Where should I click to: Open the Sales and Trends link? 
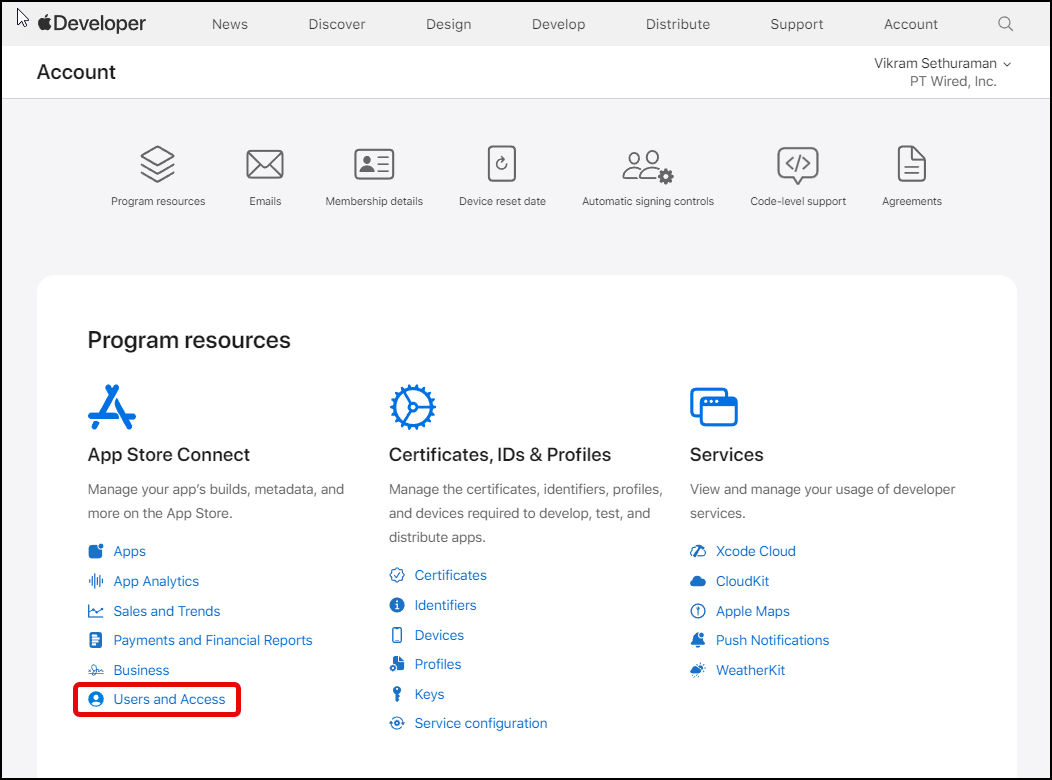pos(166,611)
